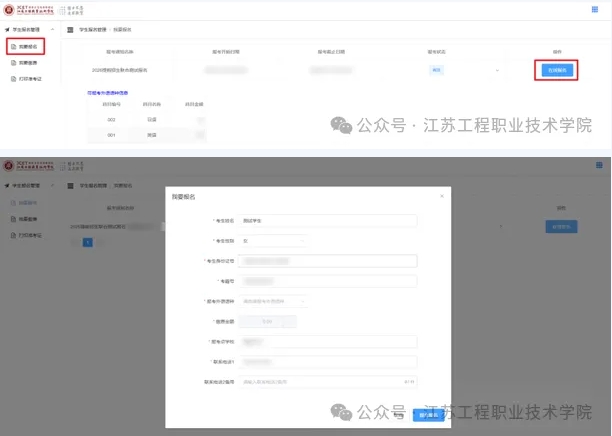This screenshot has height=436, width=612.
Task: Click the 报考点学校 input field
Action: pos(327,342)
